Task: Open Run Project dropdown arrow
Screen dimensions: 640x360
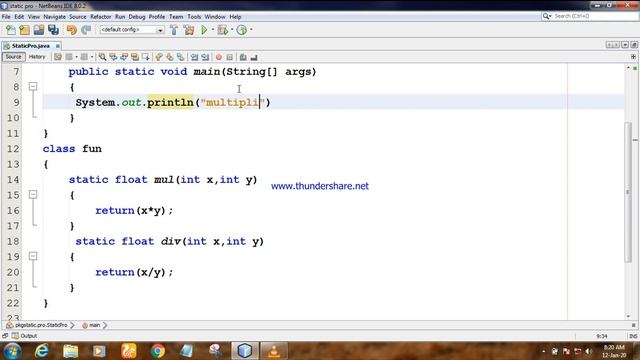Action: (x=213, y=30)
